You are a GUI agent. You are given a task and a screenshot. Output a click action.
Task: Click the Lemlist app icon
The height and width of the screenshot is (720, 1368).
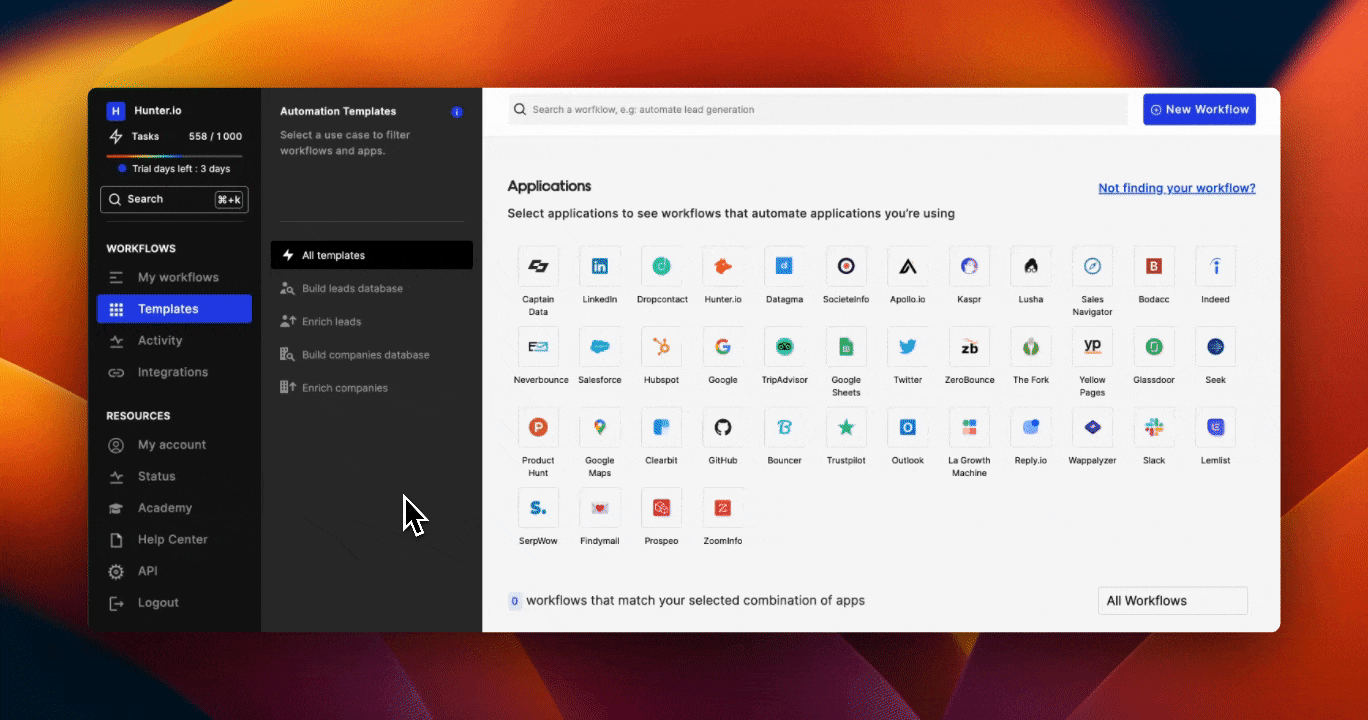(1215, 427)
